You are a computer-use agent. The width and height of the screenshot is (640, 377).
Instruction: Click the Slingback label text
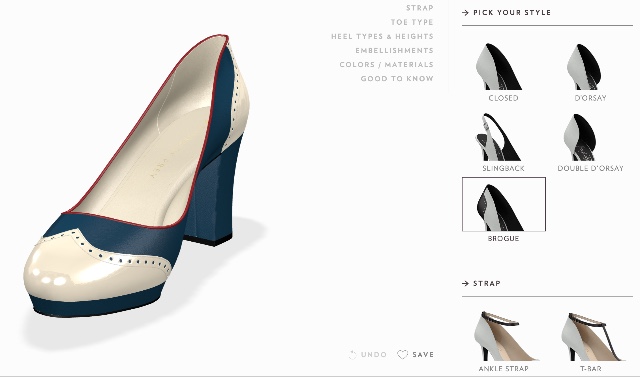click(x=503, y=168)
